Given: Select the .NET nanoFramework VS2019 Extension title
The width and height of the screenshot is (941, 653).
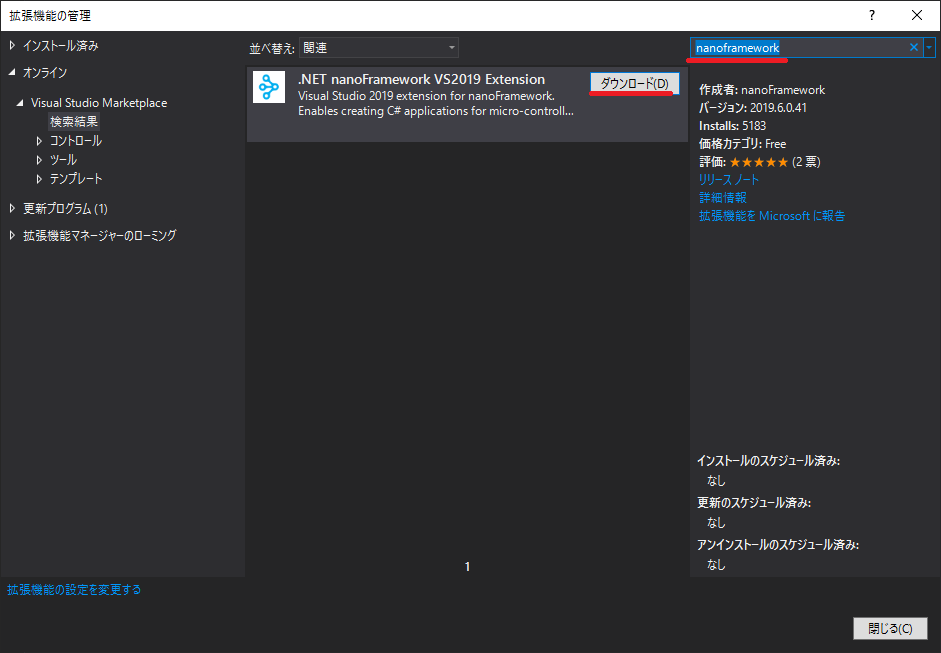Looking at the screenshot, I should 421,79.
